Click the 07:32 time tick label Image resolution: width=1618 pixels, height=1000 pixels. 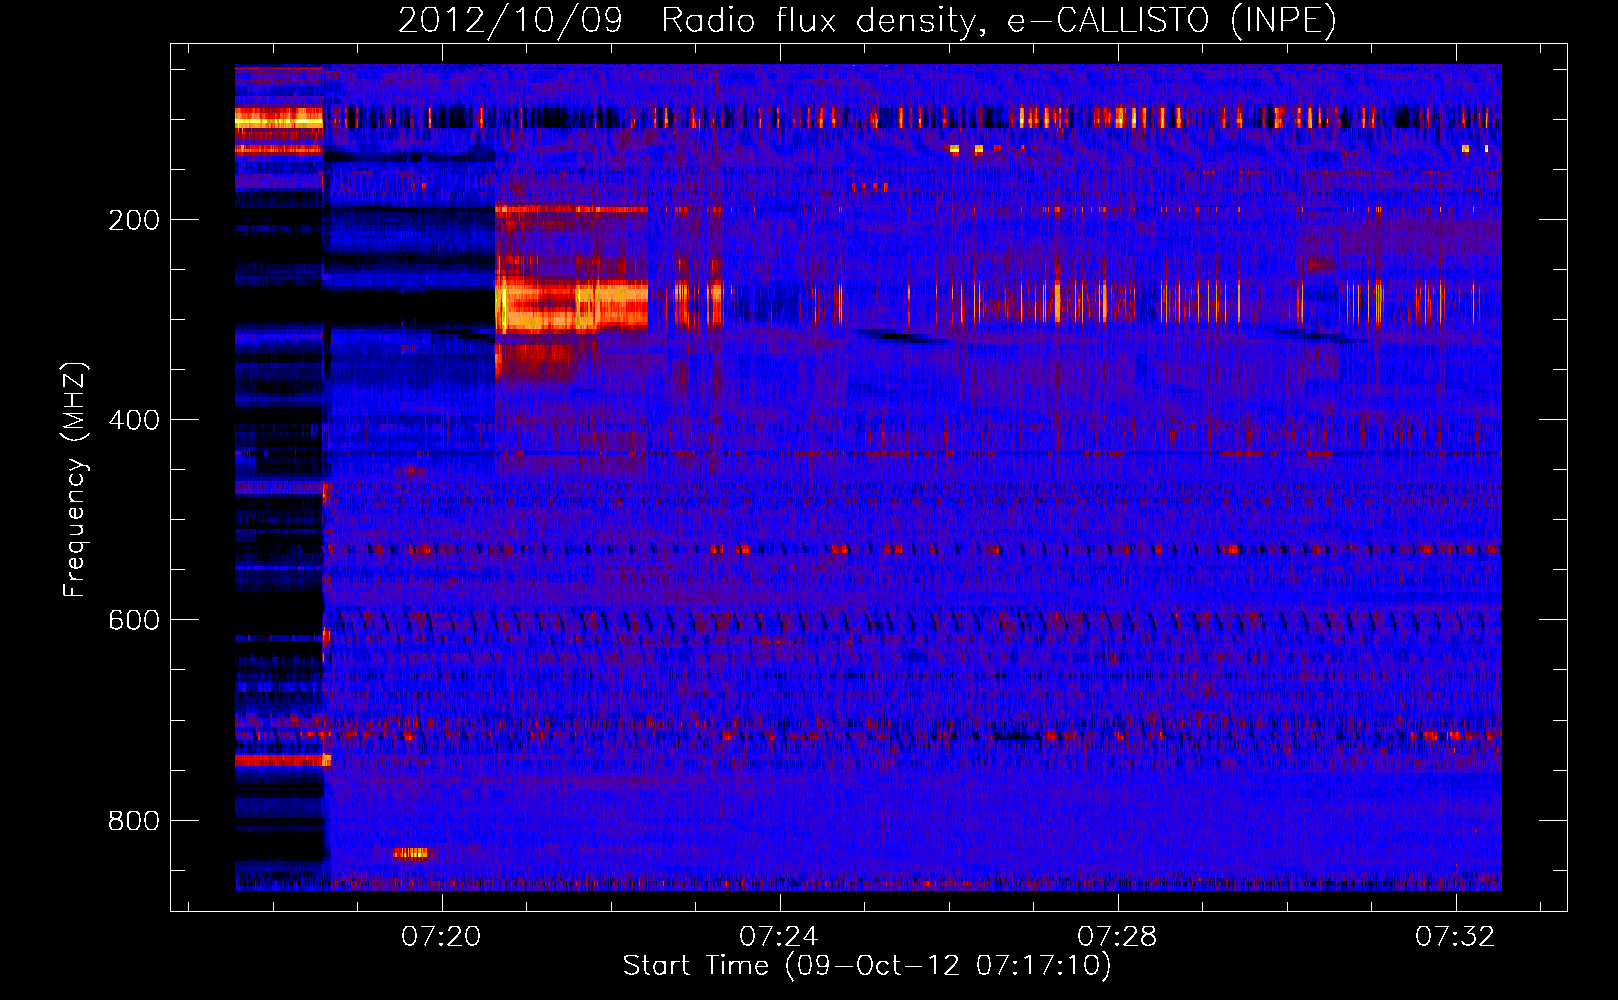1455,936
